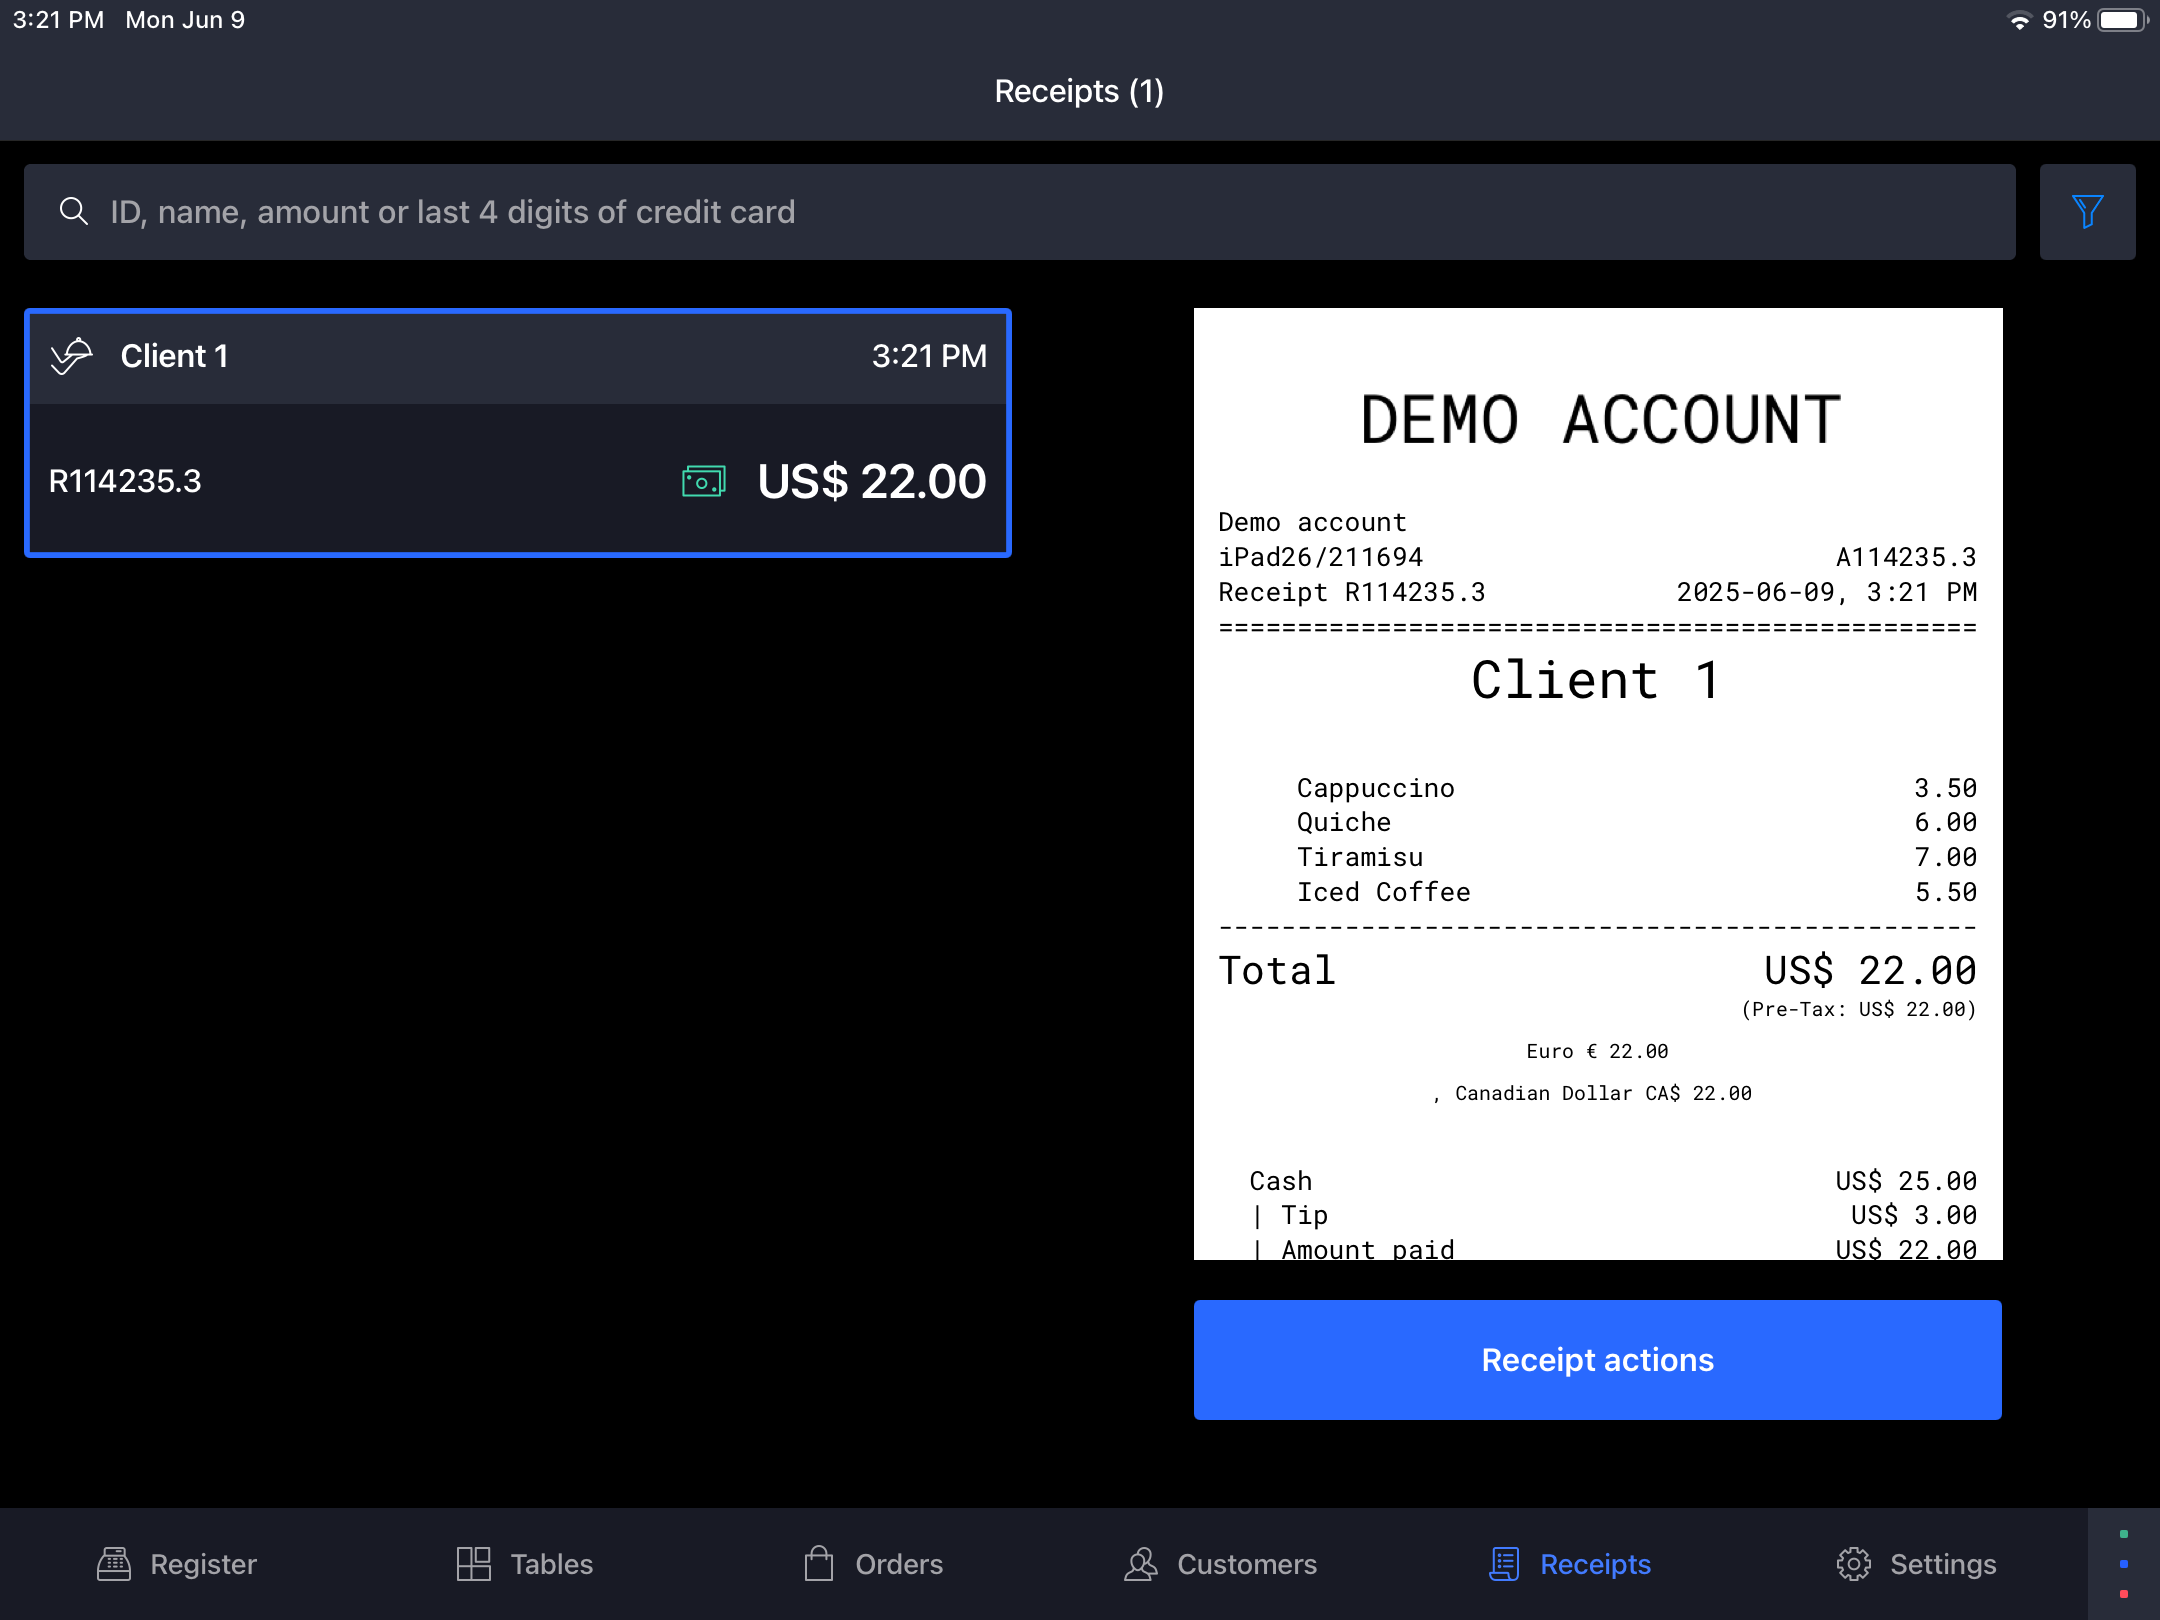
Task: Tap the Receipts document icon
Action: tap(1504, 1564)
